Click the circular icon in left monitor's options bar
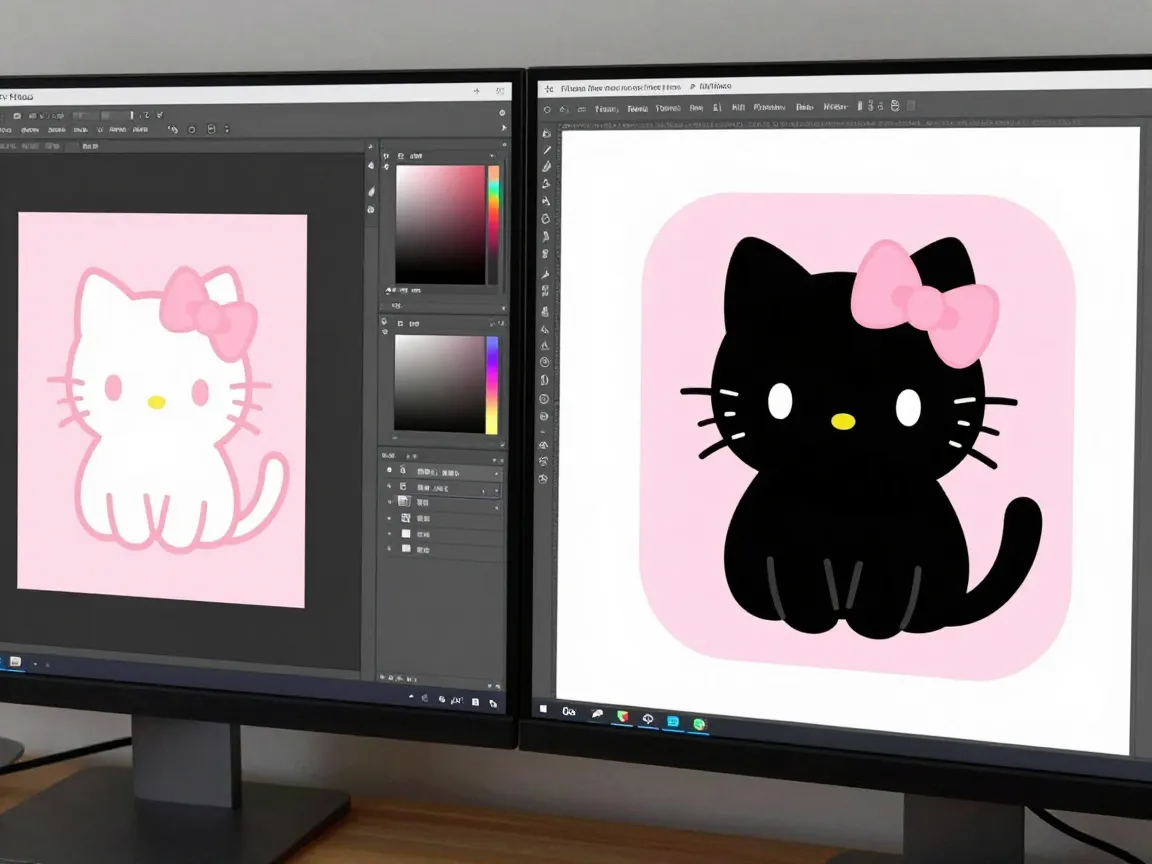 [192, 129]
